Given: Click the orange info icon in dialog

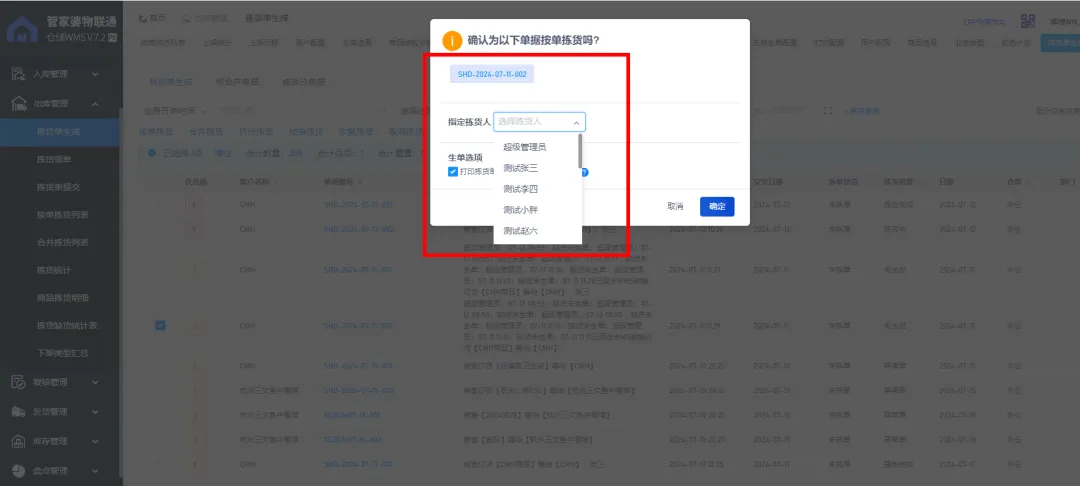Looking at the screenshot, I should coord(452,41).
